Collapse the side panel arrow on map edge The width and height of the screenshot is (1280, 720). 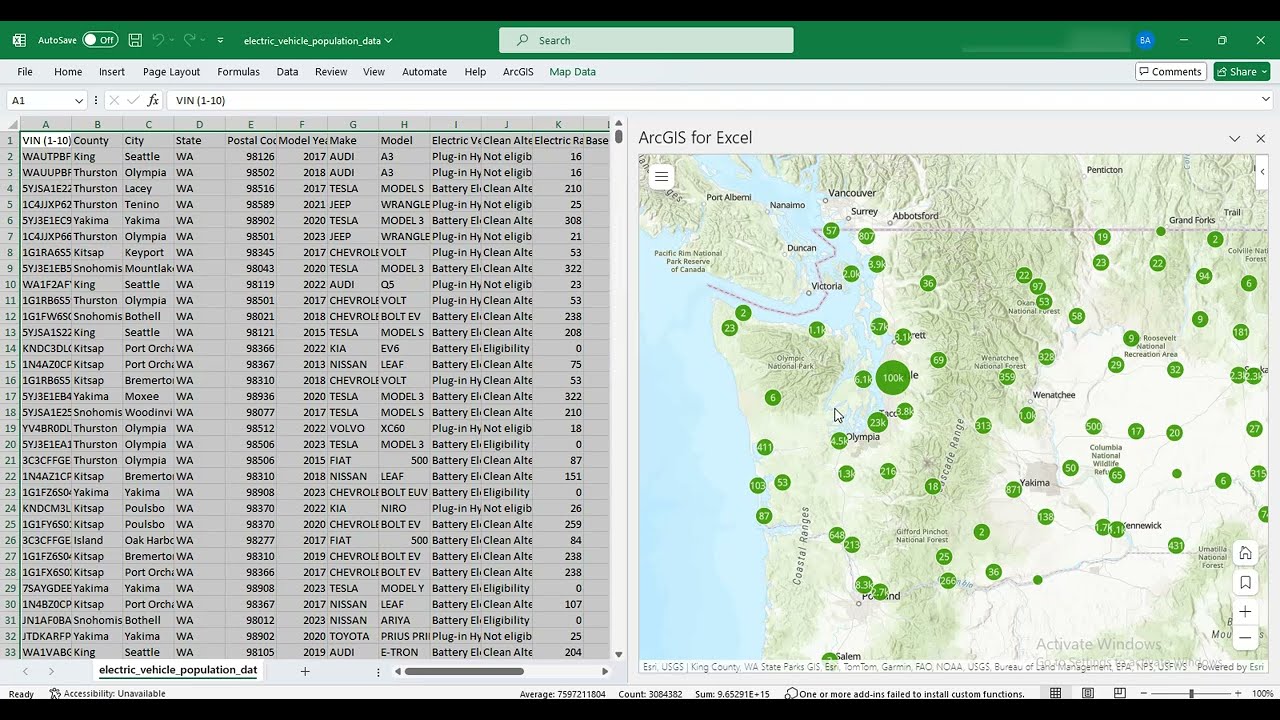pos(1262,172)
